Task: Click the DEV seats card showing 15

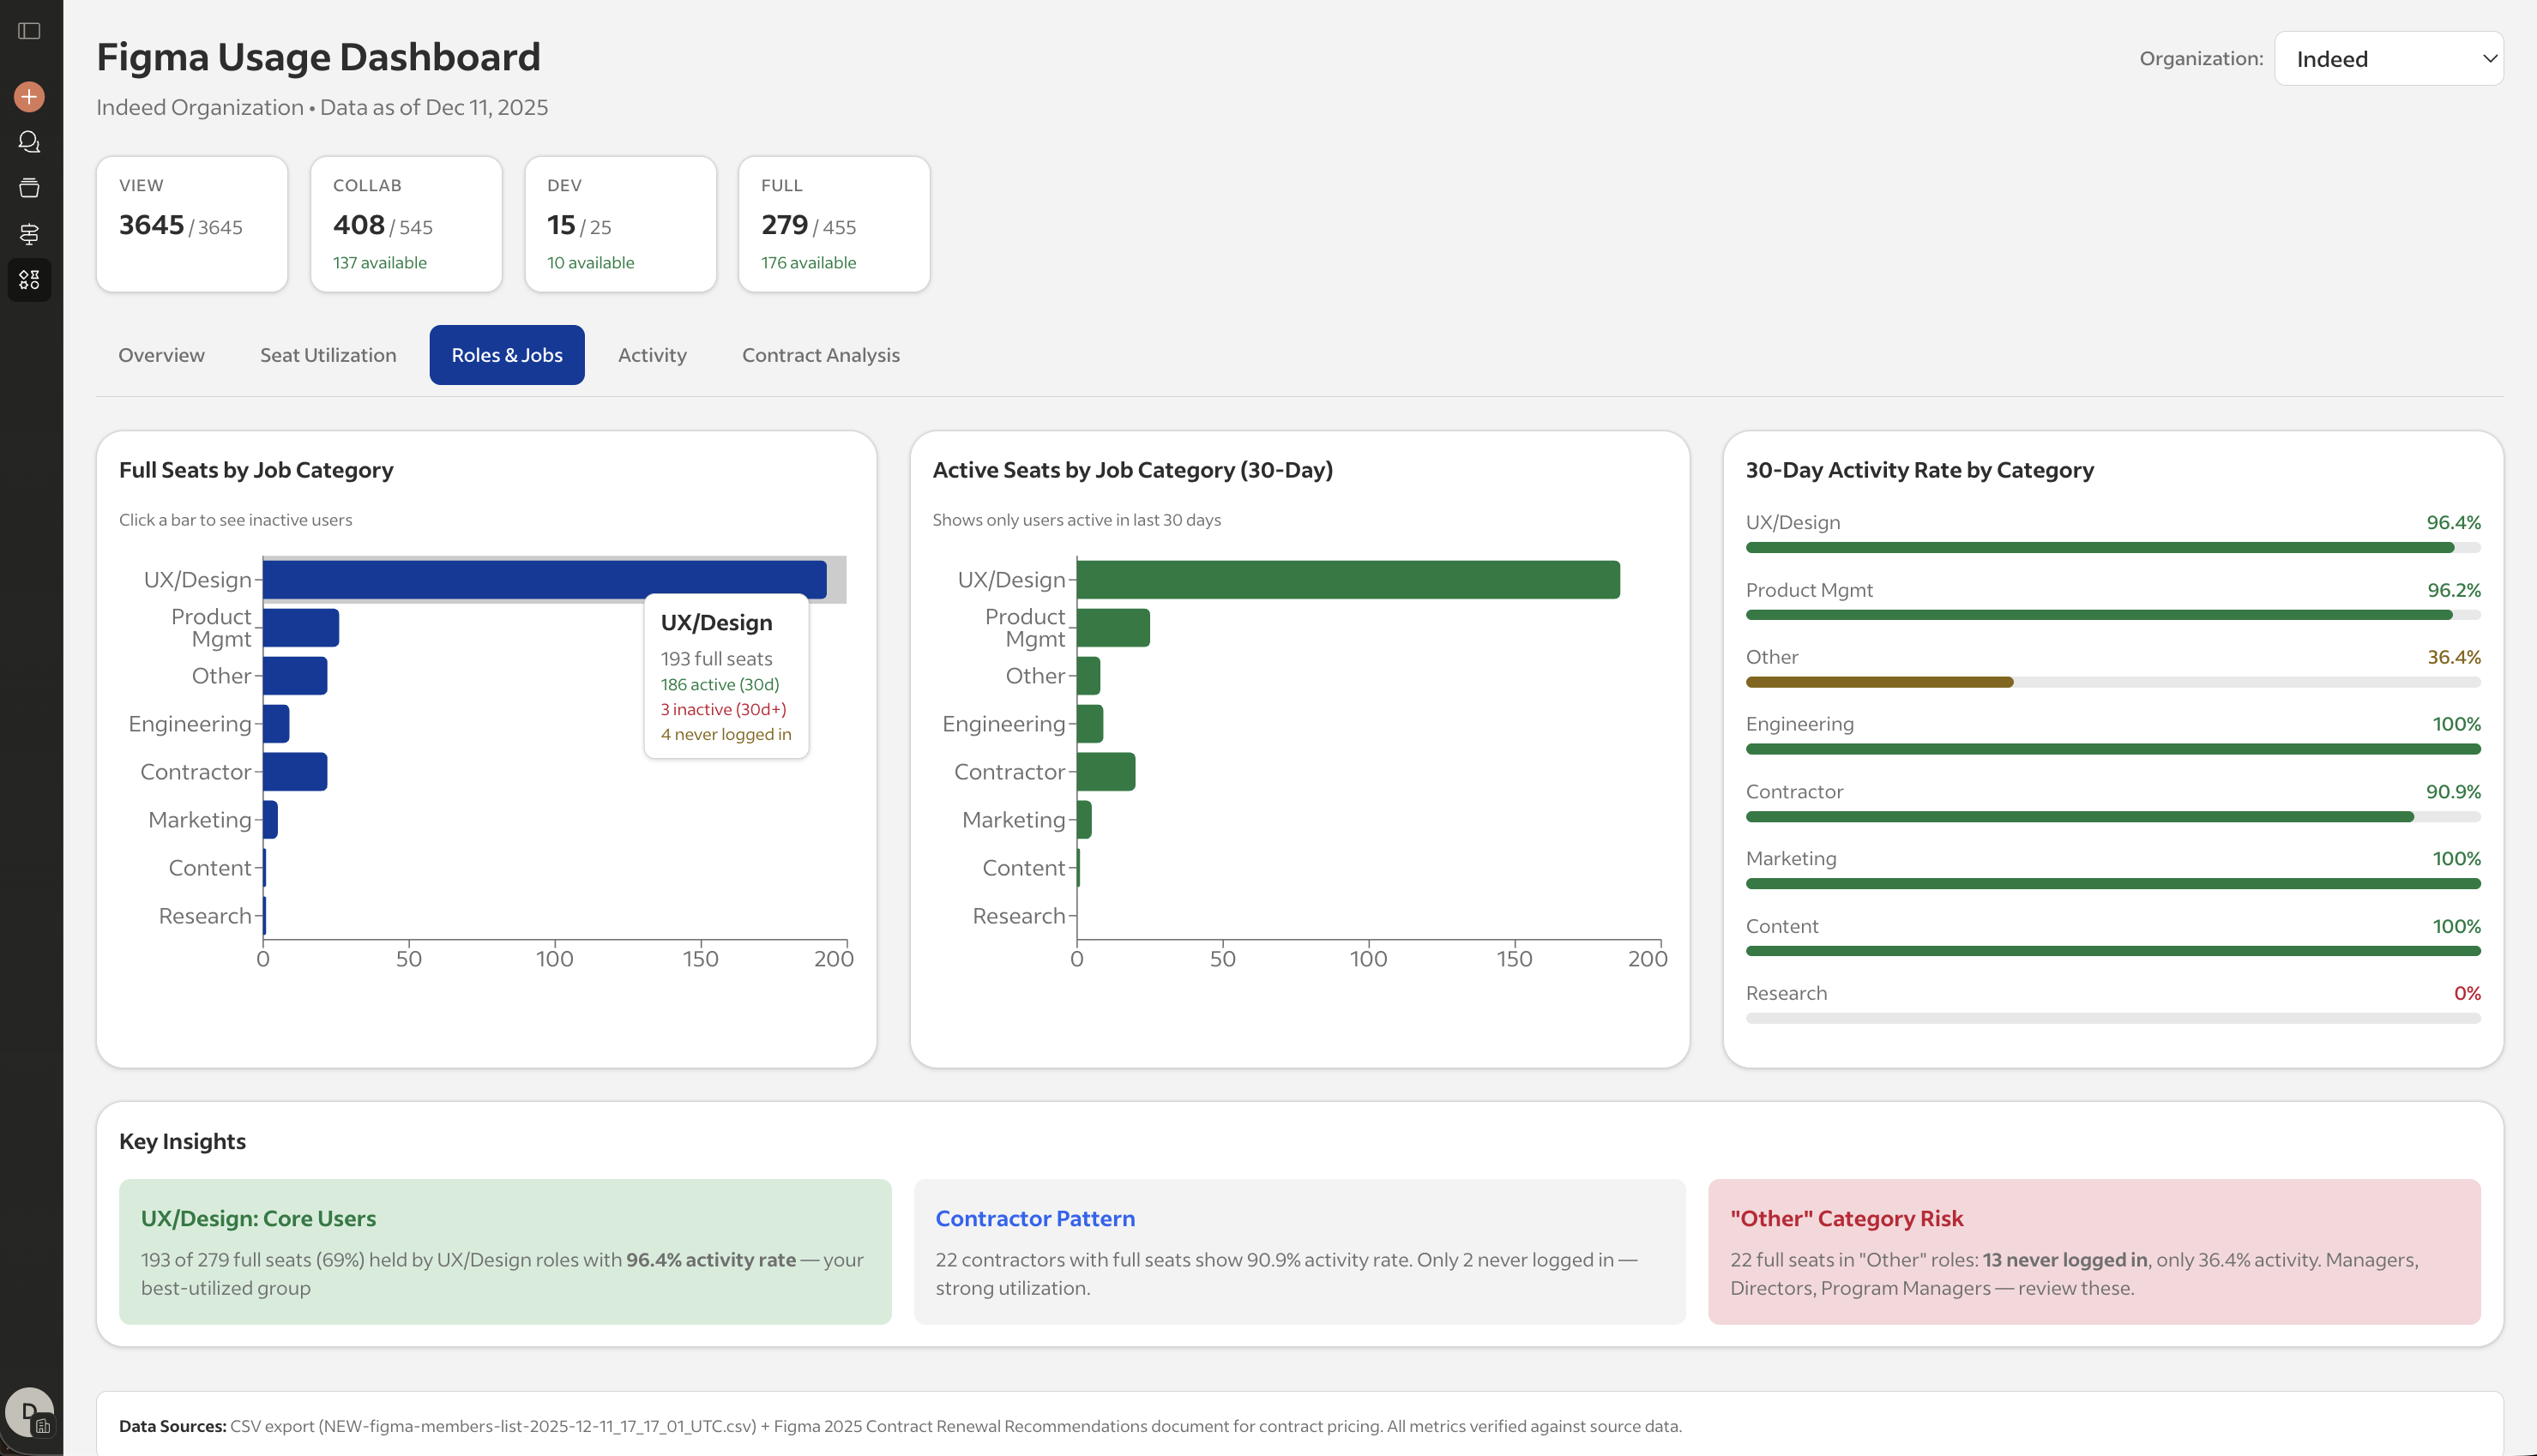Action: (620, 223)
